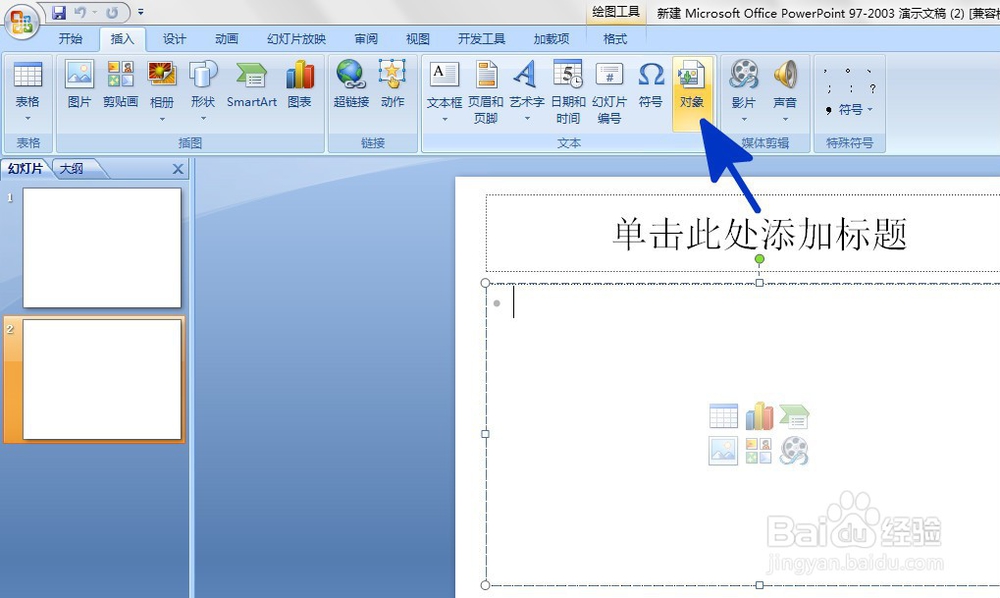Switch to the 大纲 outline tab
Viewport: 1000px width, 598px height.
tap(71, 169)
